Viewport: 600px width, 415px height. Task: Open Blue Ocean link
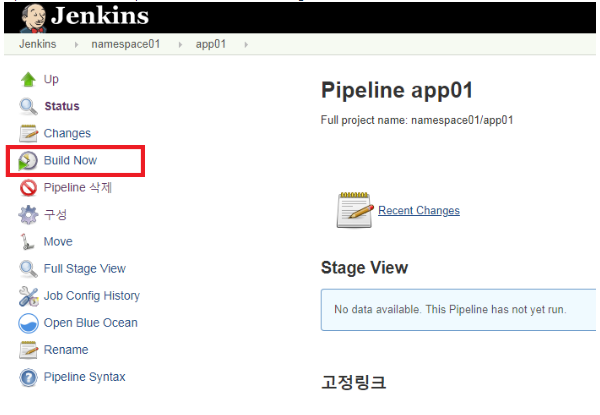90,322
